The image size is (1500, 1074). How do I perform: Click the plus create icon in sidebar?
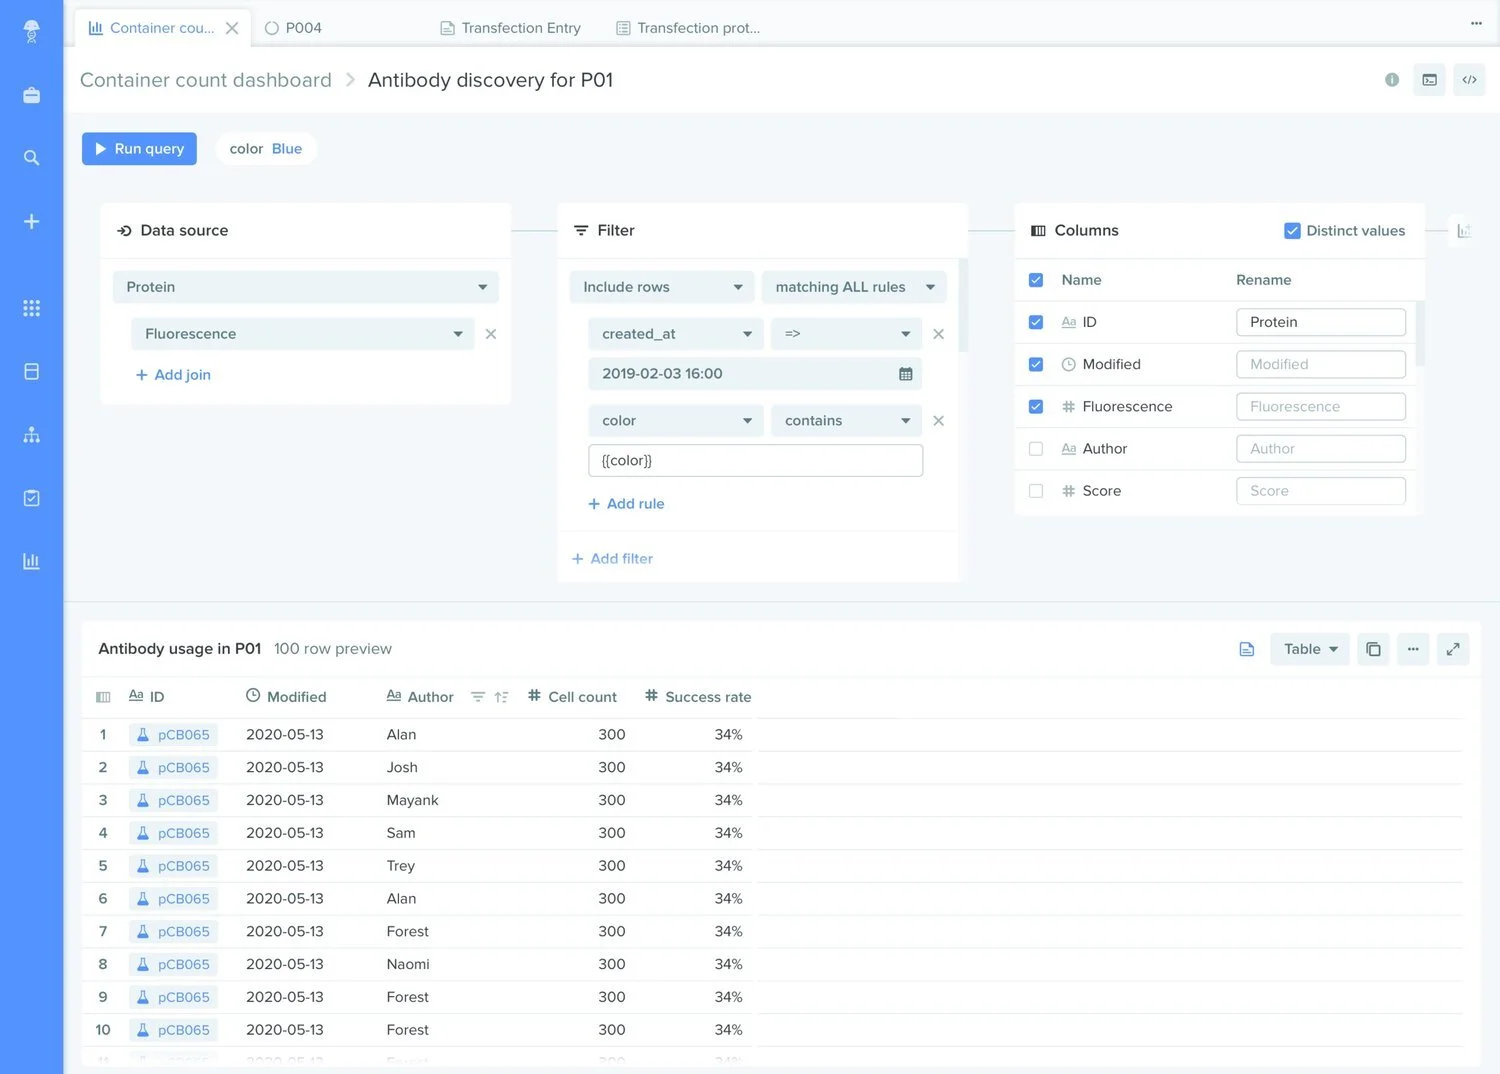pos(31,221)
